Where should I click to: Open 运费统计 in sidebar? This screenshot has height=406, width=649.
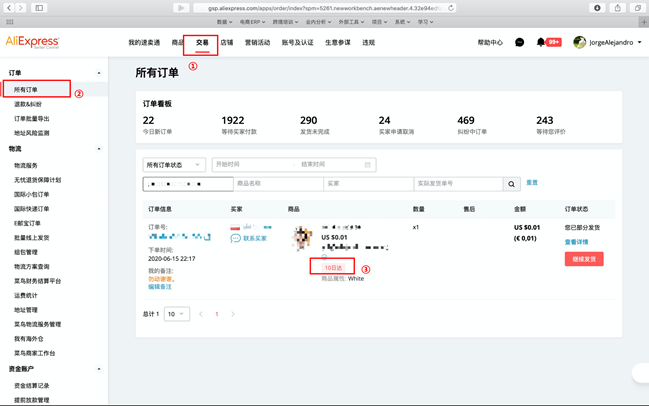(26, 295)
